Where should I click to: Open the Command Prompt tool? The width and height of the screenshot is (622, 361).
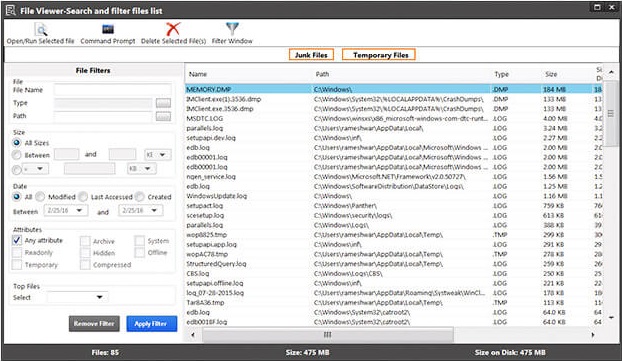[x=108, y=29]
